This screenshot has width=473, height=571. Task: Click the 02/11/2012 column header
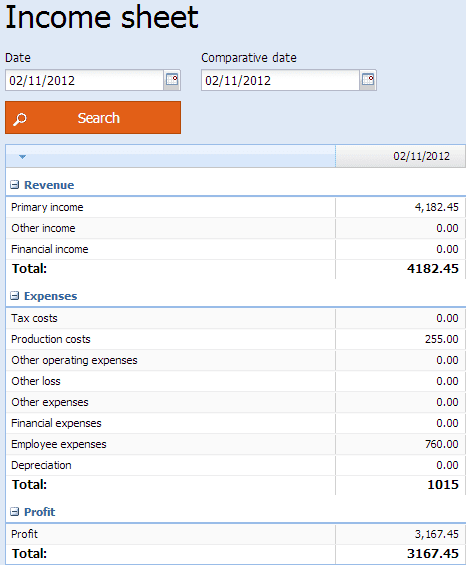coord(400,156)
